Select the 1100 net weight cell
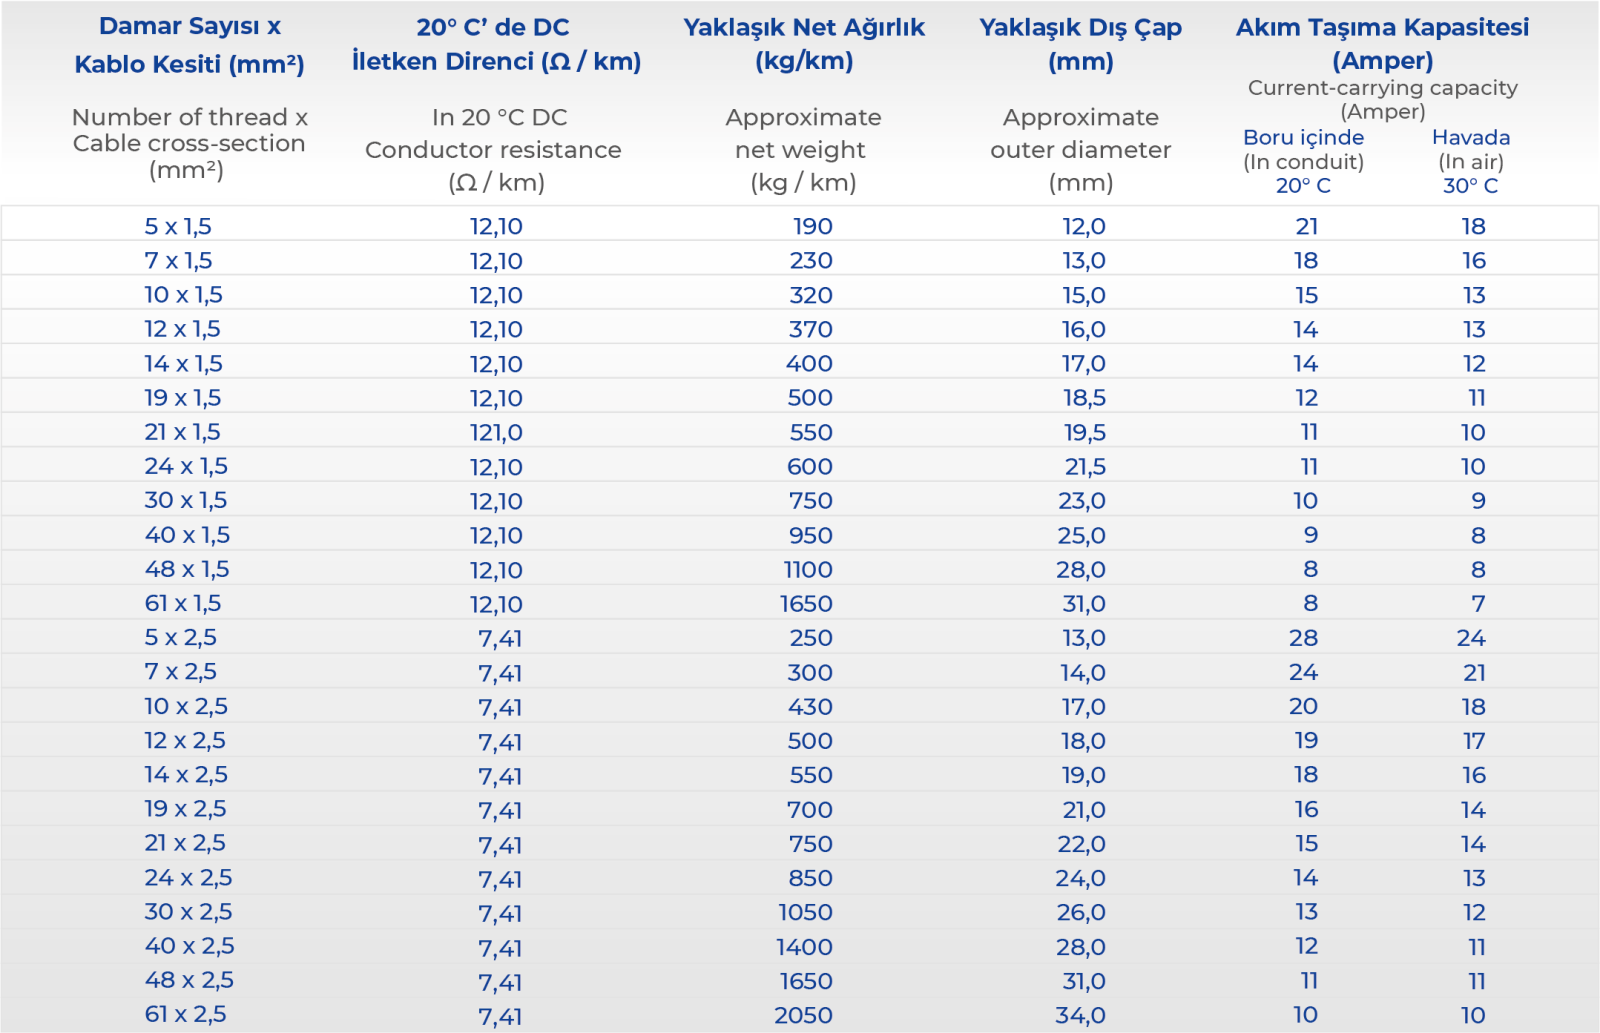The height and width of the screenshot is (1033, 1600). pos(807,570)
